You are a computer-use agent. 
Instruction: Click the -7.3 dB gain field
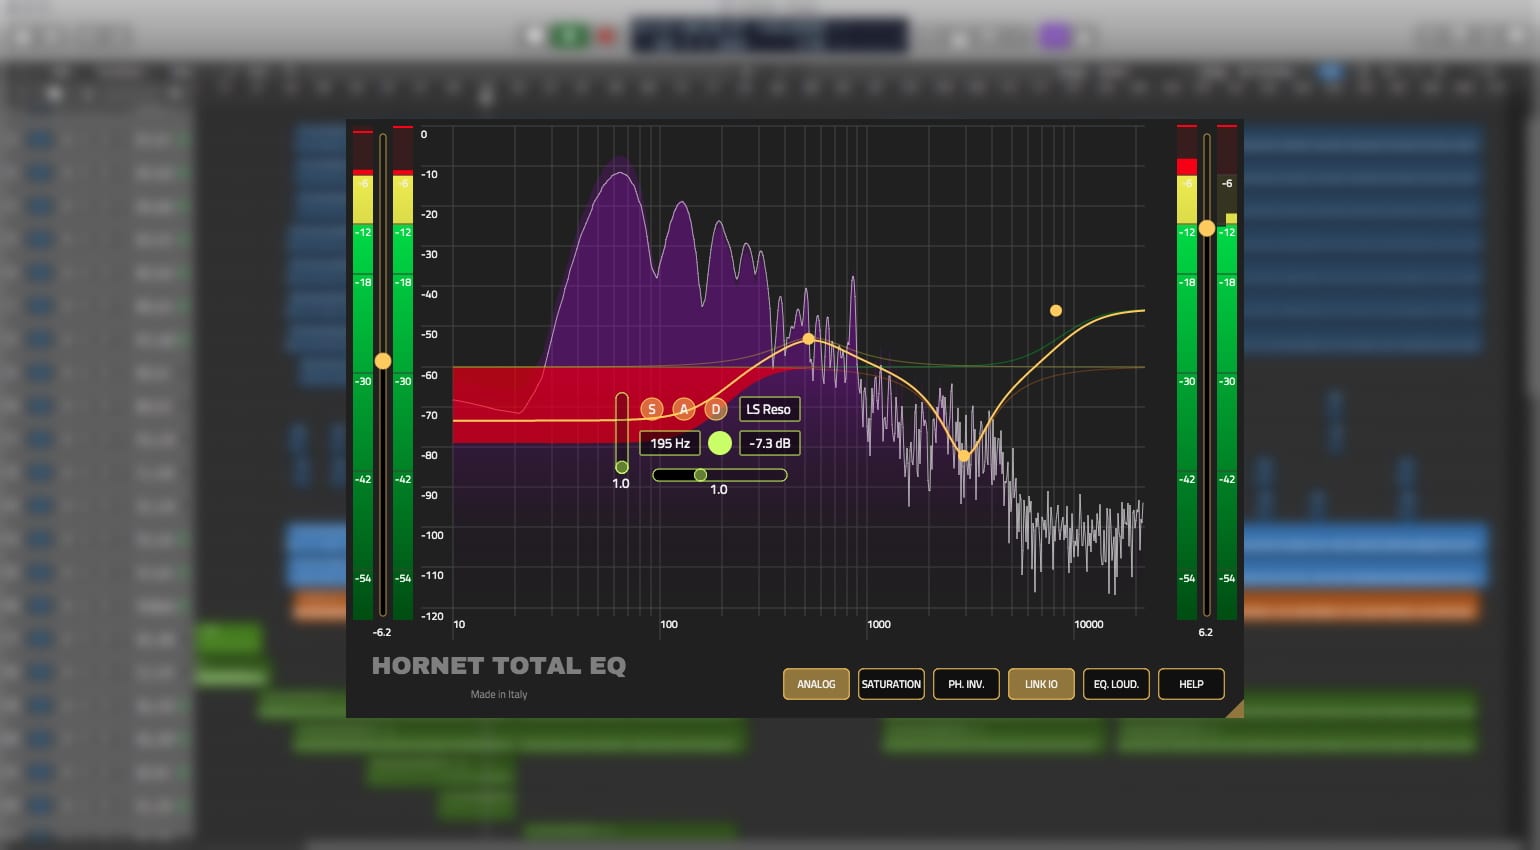pyautogui.click(x=769, y=443)
